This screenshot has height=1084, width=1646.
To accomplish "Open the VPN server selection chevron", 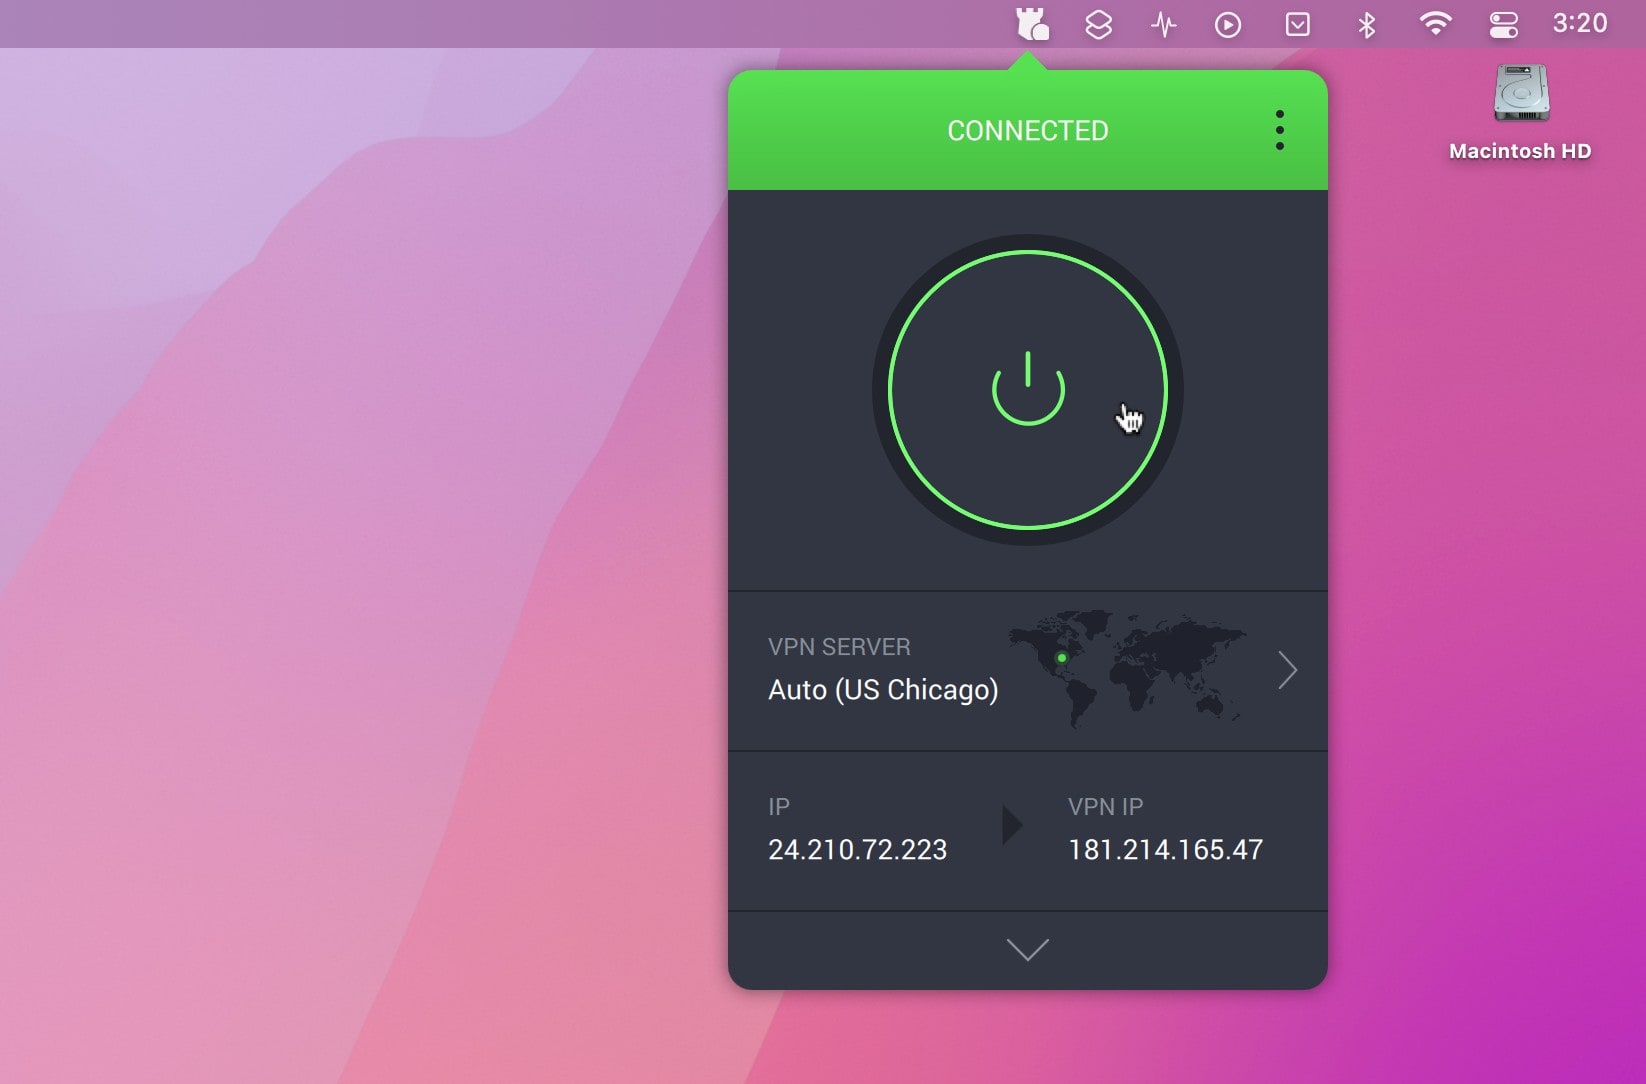I will [x=1287, y=670].
